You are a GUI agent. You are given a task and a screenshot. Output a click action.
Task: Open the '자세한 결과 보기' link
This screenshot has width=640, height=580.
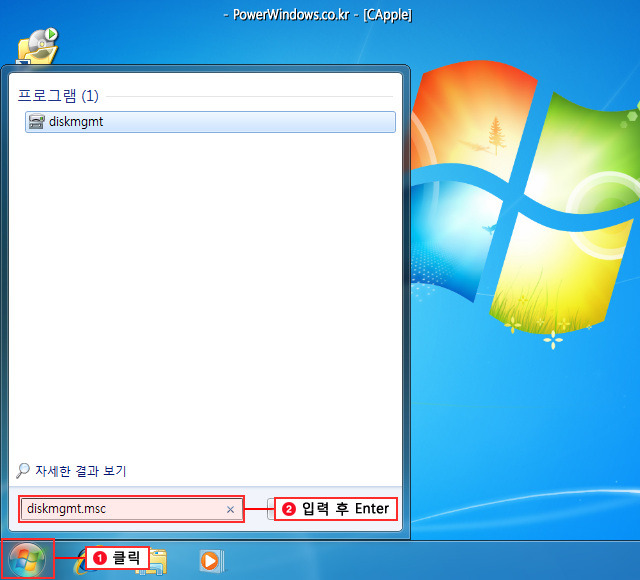point(81,471)
